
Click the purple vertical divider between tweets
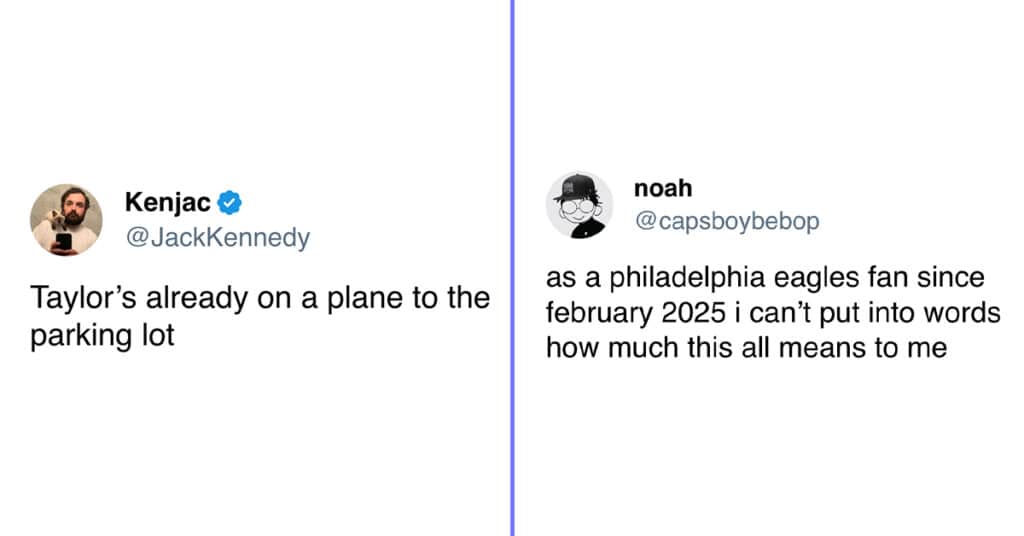tap(512, 268)
